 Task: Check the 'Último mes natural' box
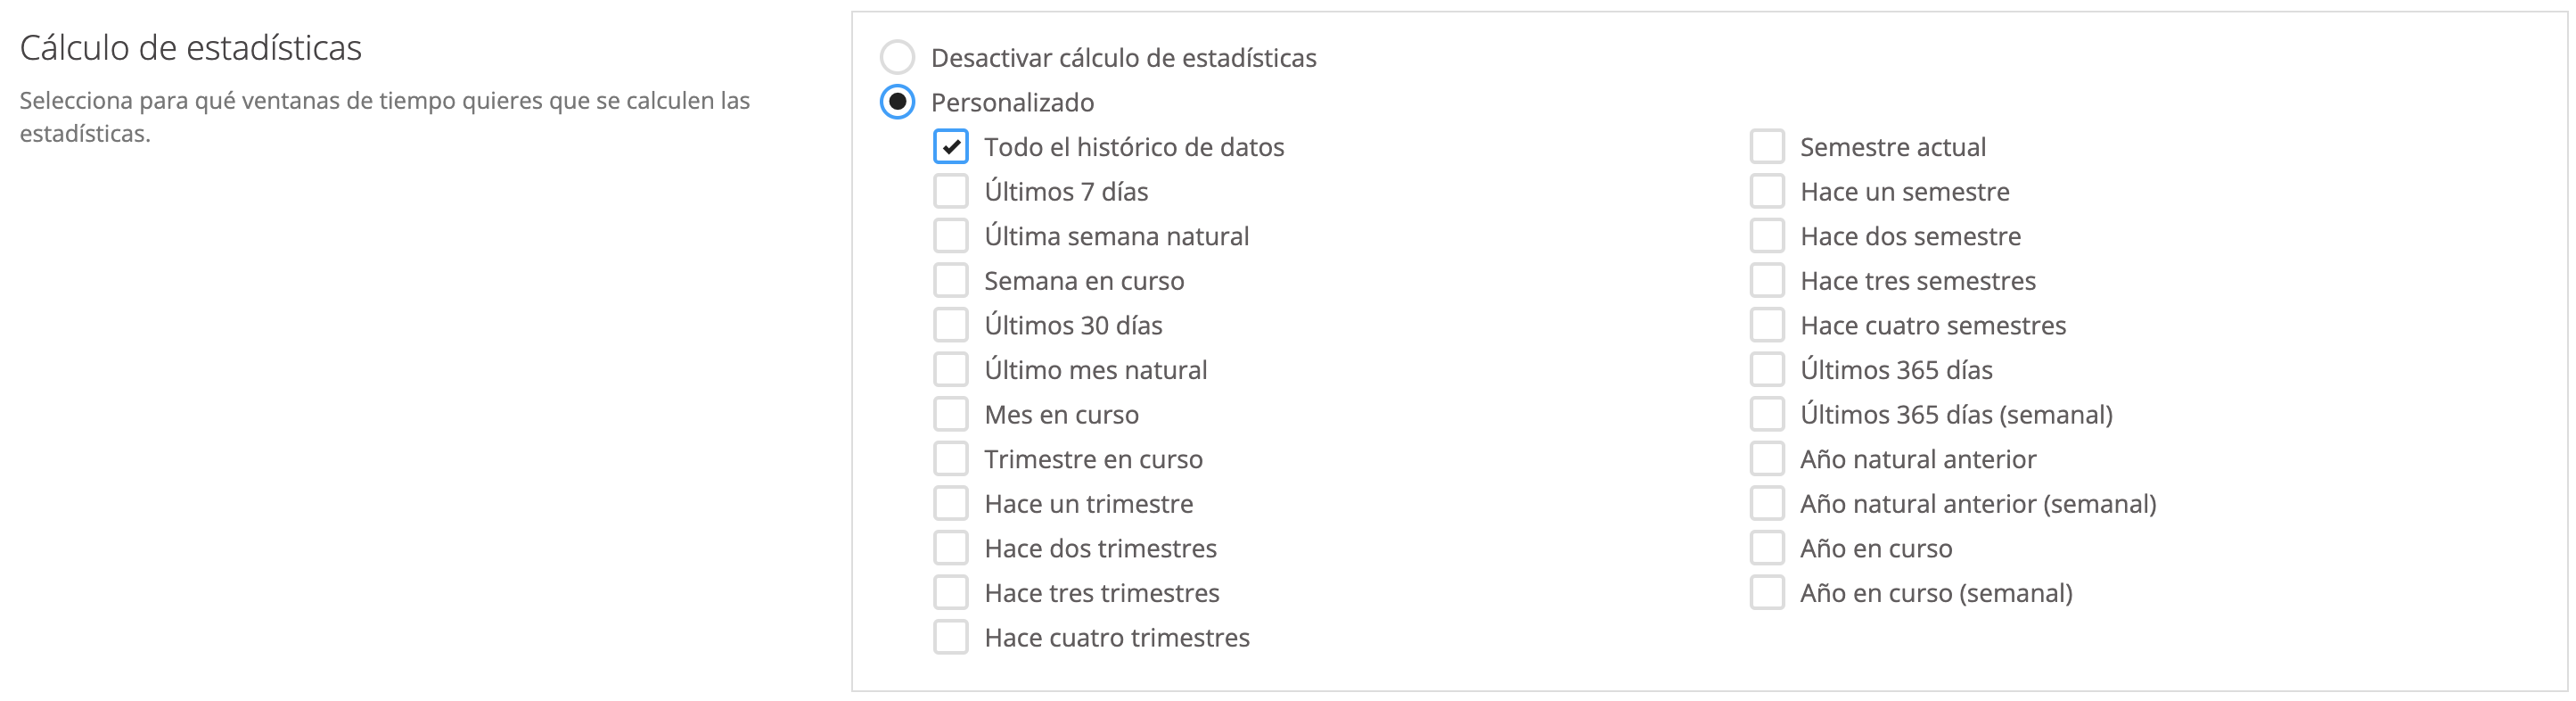(950, 370)
